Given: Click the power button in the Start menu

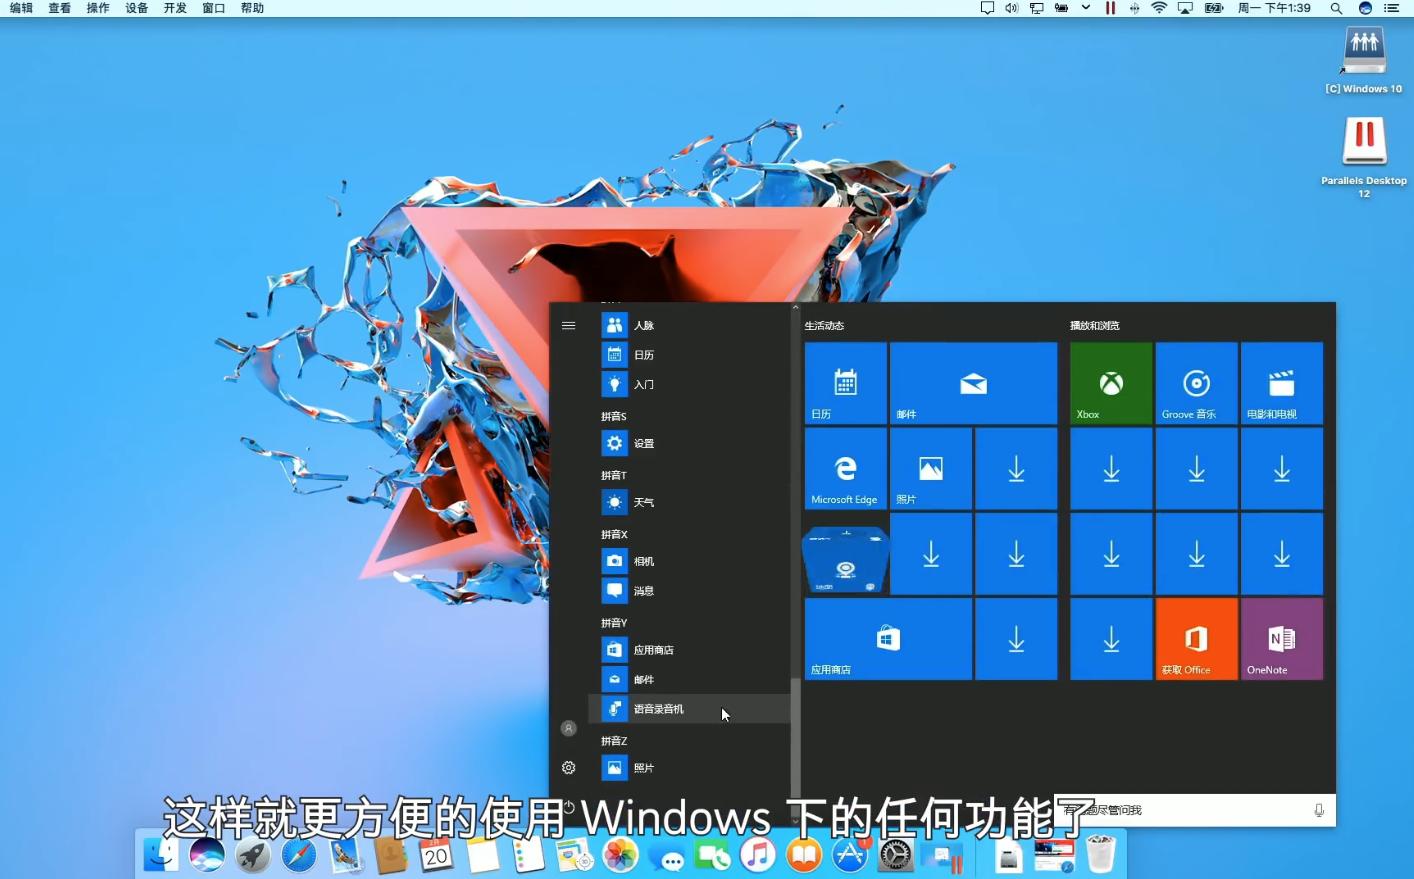Looking at the screenshot, I should point(568,806).
